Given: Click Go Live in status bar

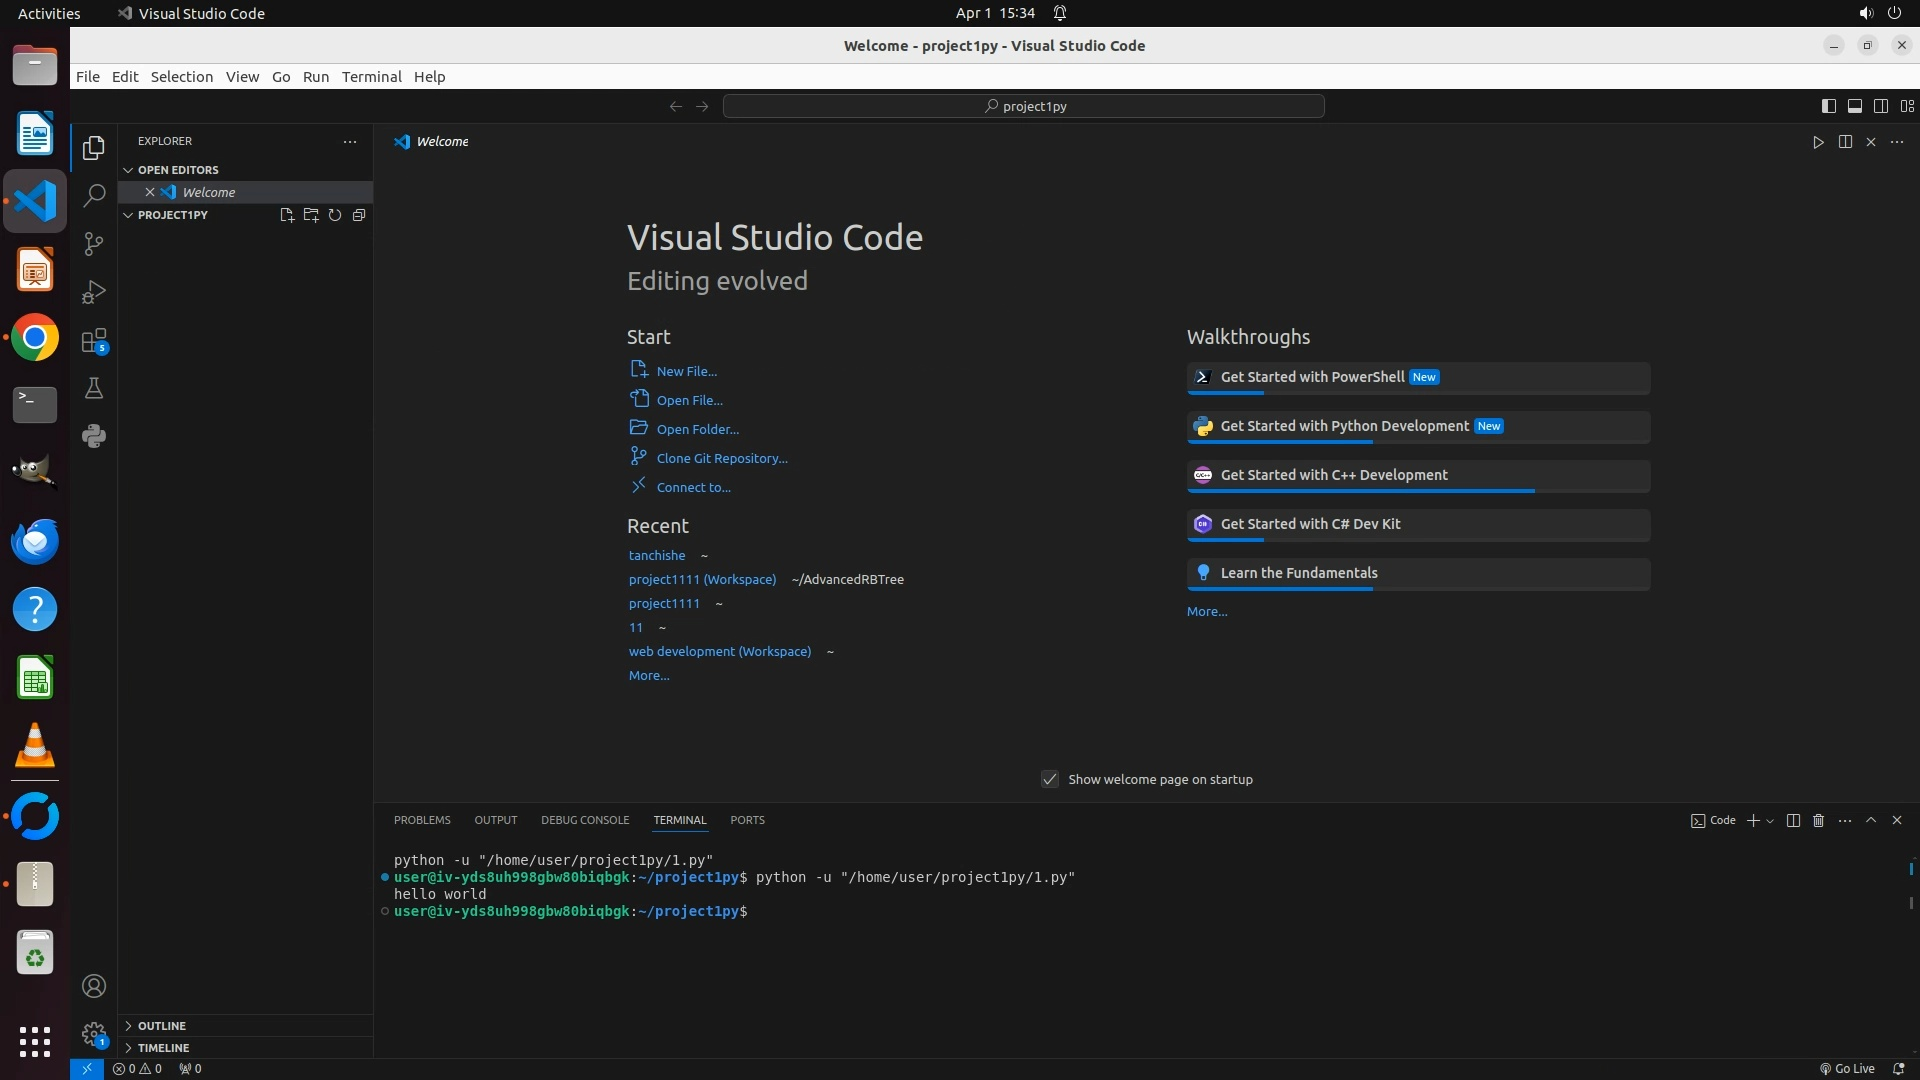Looking at the screenshot, I should point(1847,1068).
